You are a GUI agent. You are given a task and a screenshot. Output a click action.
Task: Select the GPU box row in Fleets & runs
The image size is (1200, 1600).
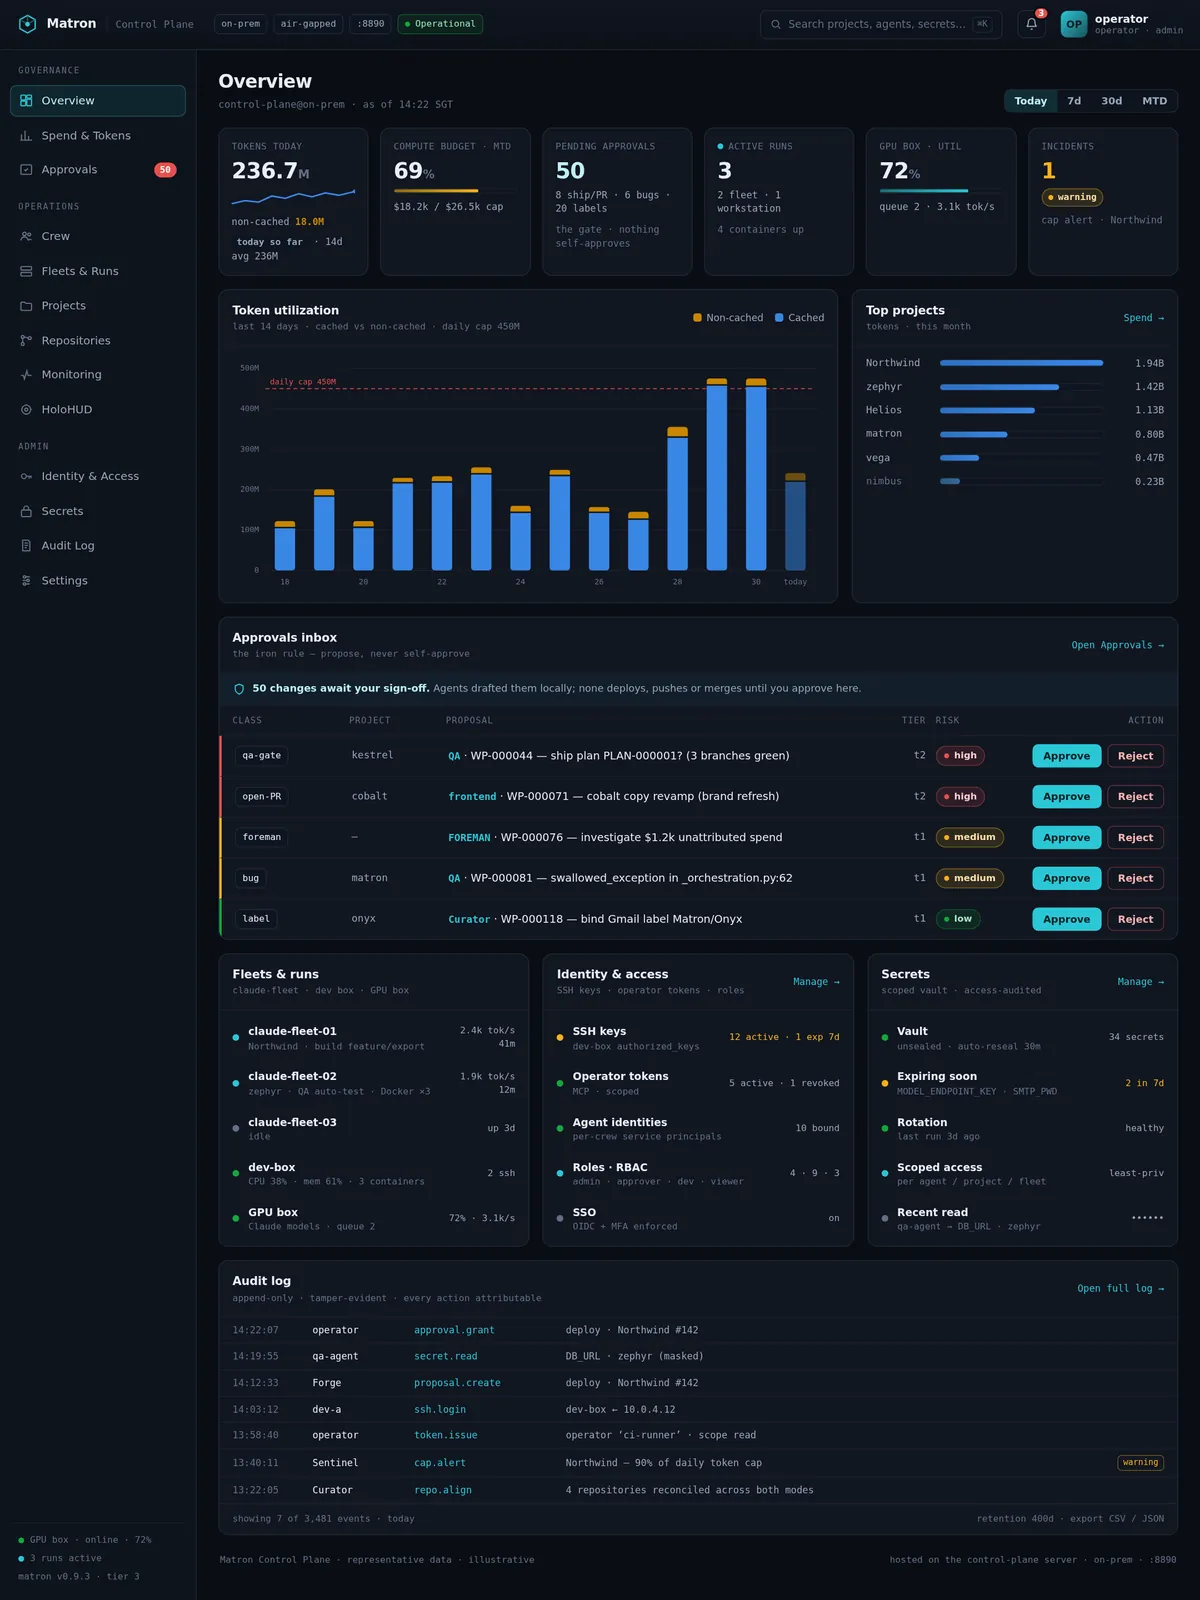point(374,1218)
